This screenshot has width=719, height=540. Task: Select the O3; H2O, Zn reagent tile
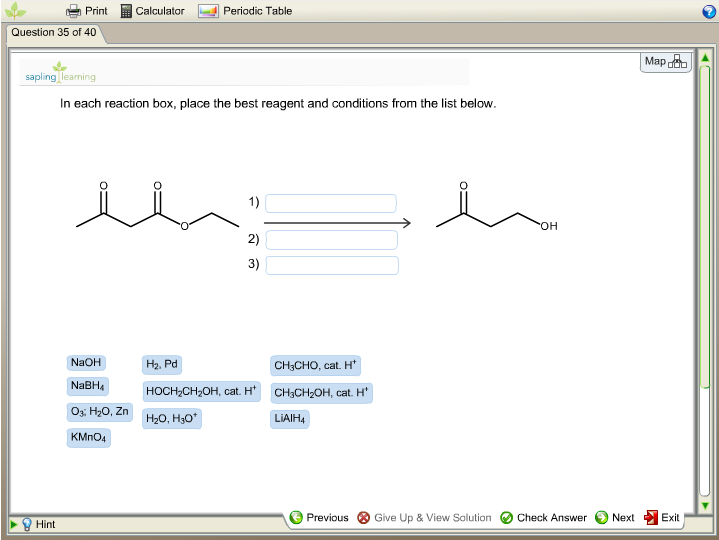click(x=100, y=412)
